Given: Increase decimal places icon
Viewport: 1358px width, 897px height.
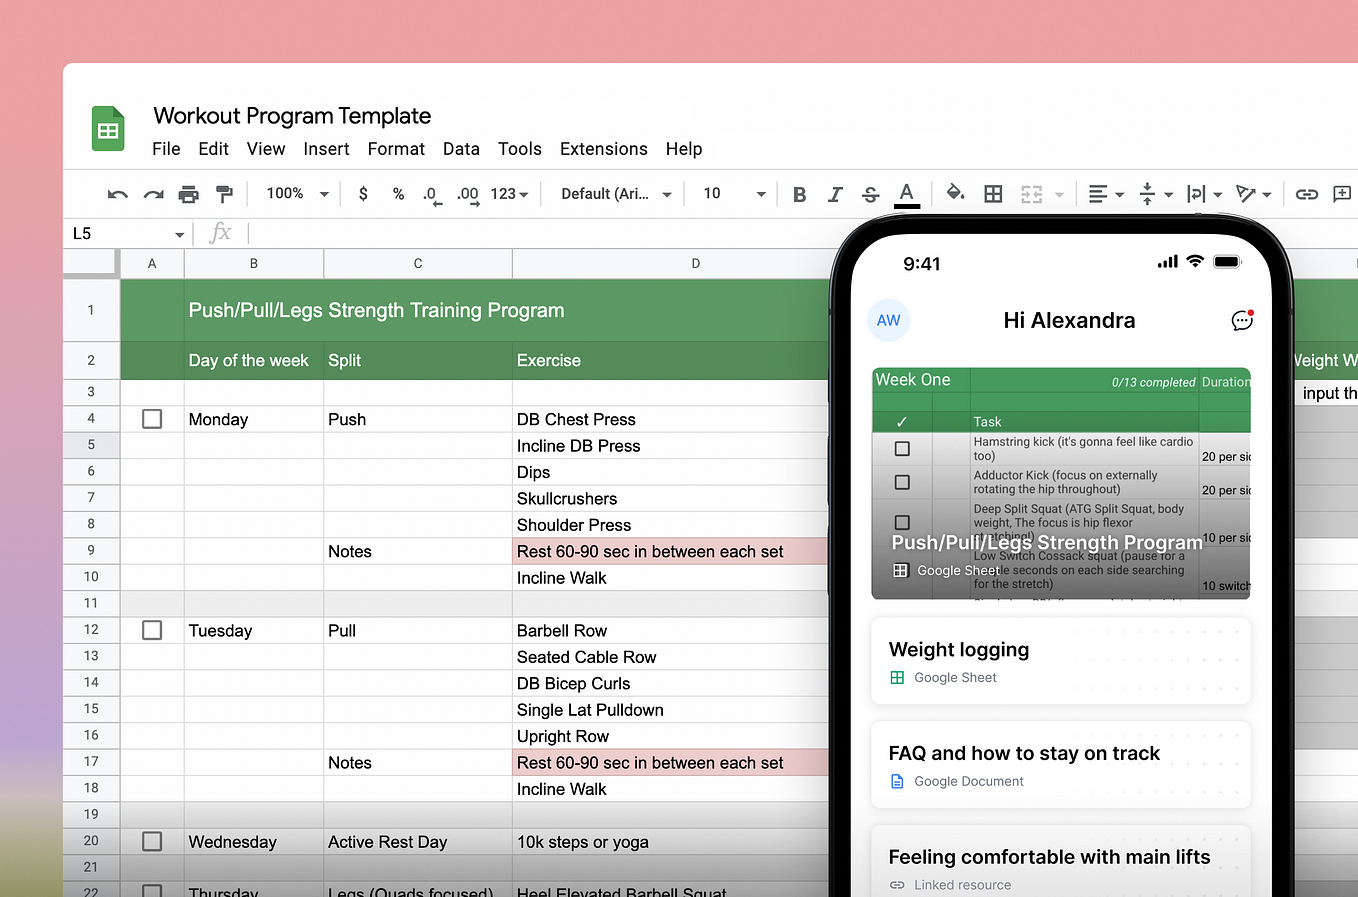Looking at the screenshot, I should tap(467, 195).
